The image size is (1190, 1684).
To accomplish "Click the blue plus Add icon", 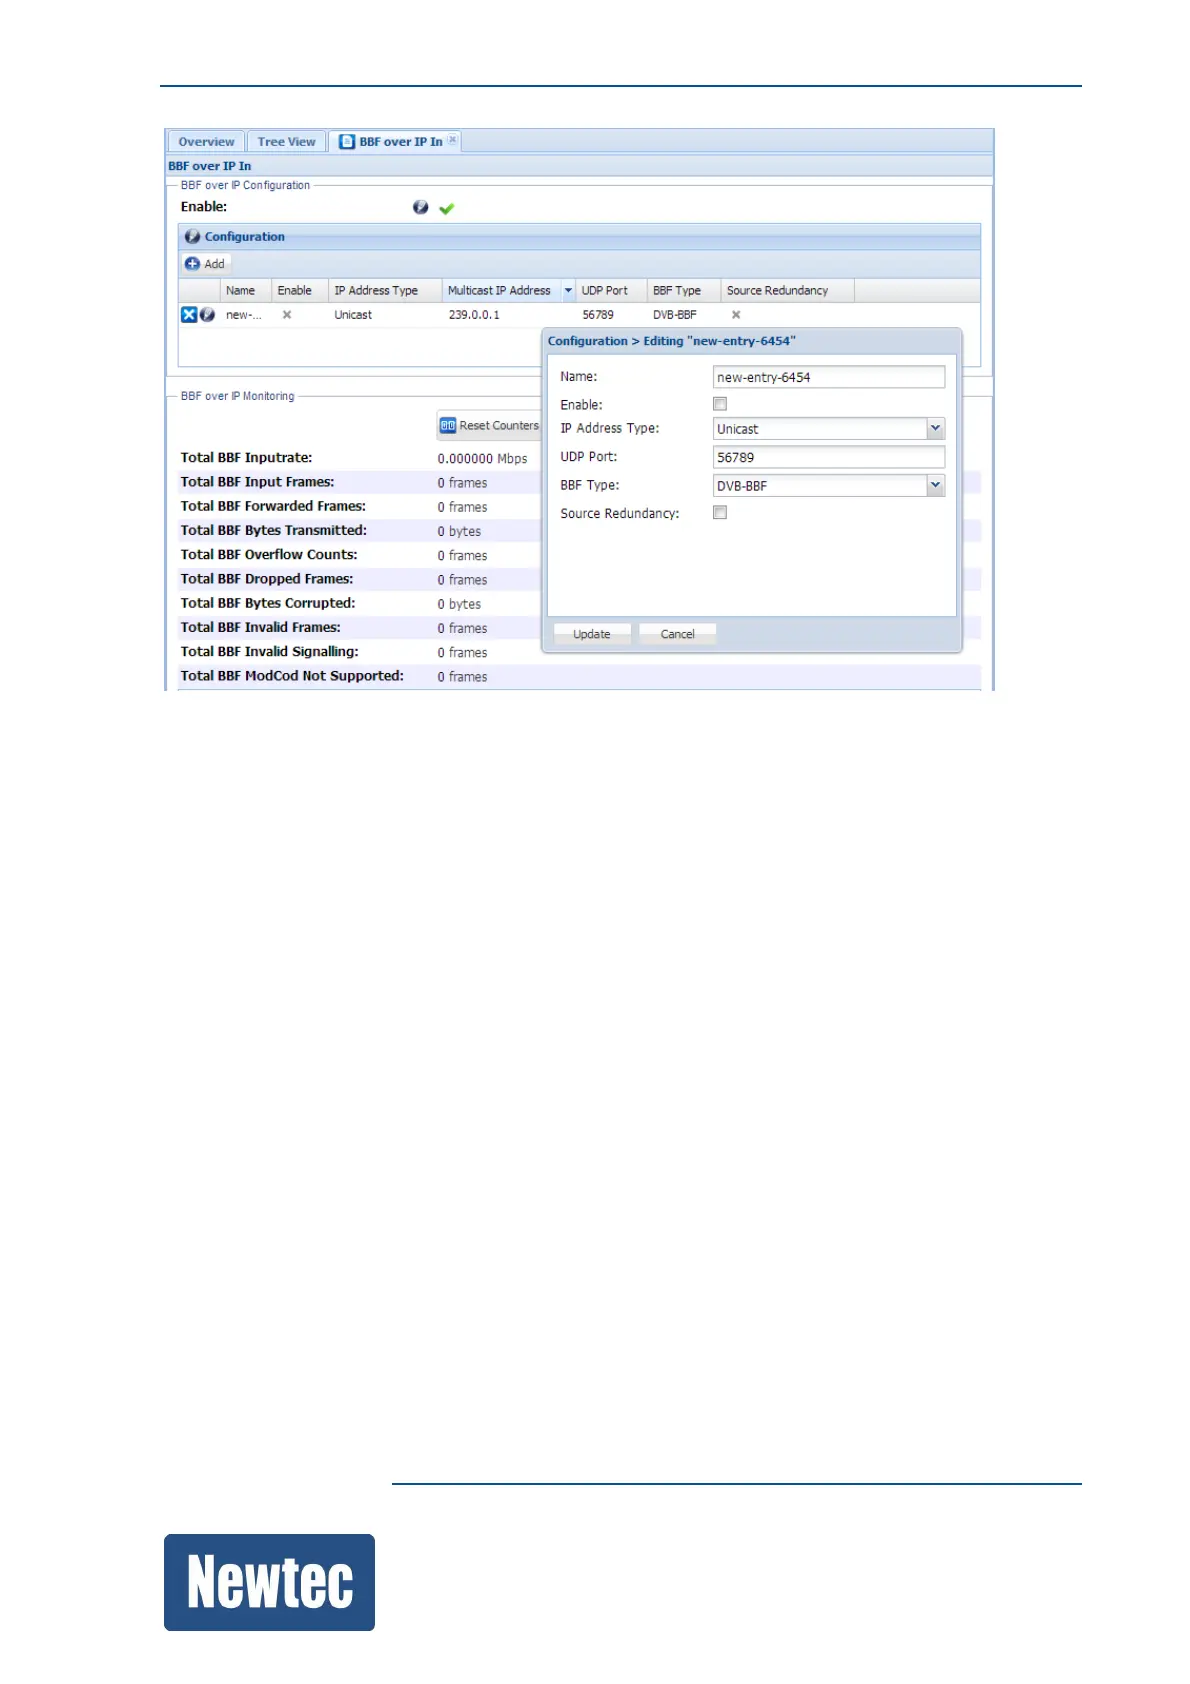I will point(193,264).
